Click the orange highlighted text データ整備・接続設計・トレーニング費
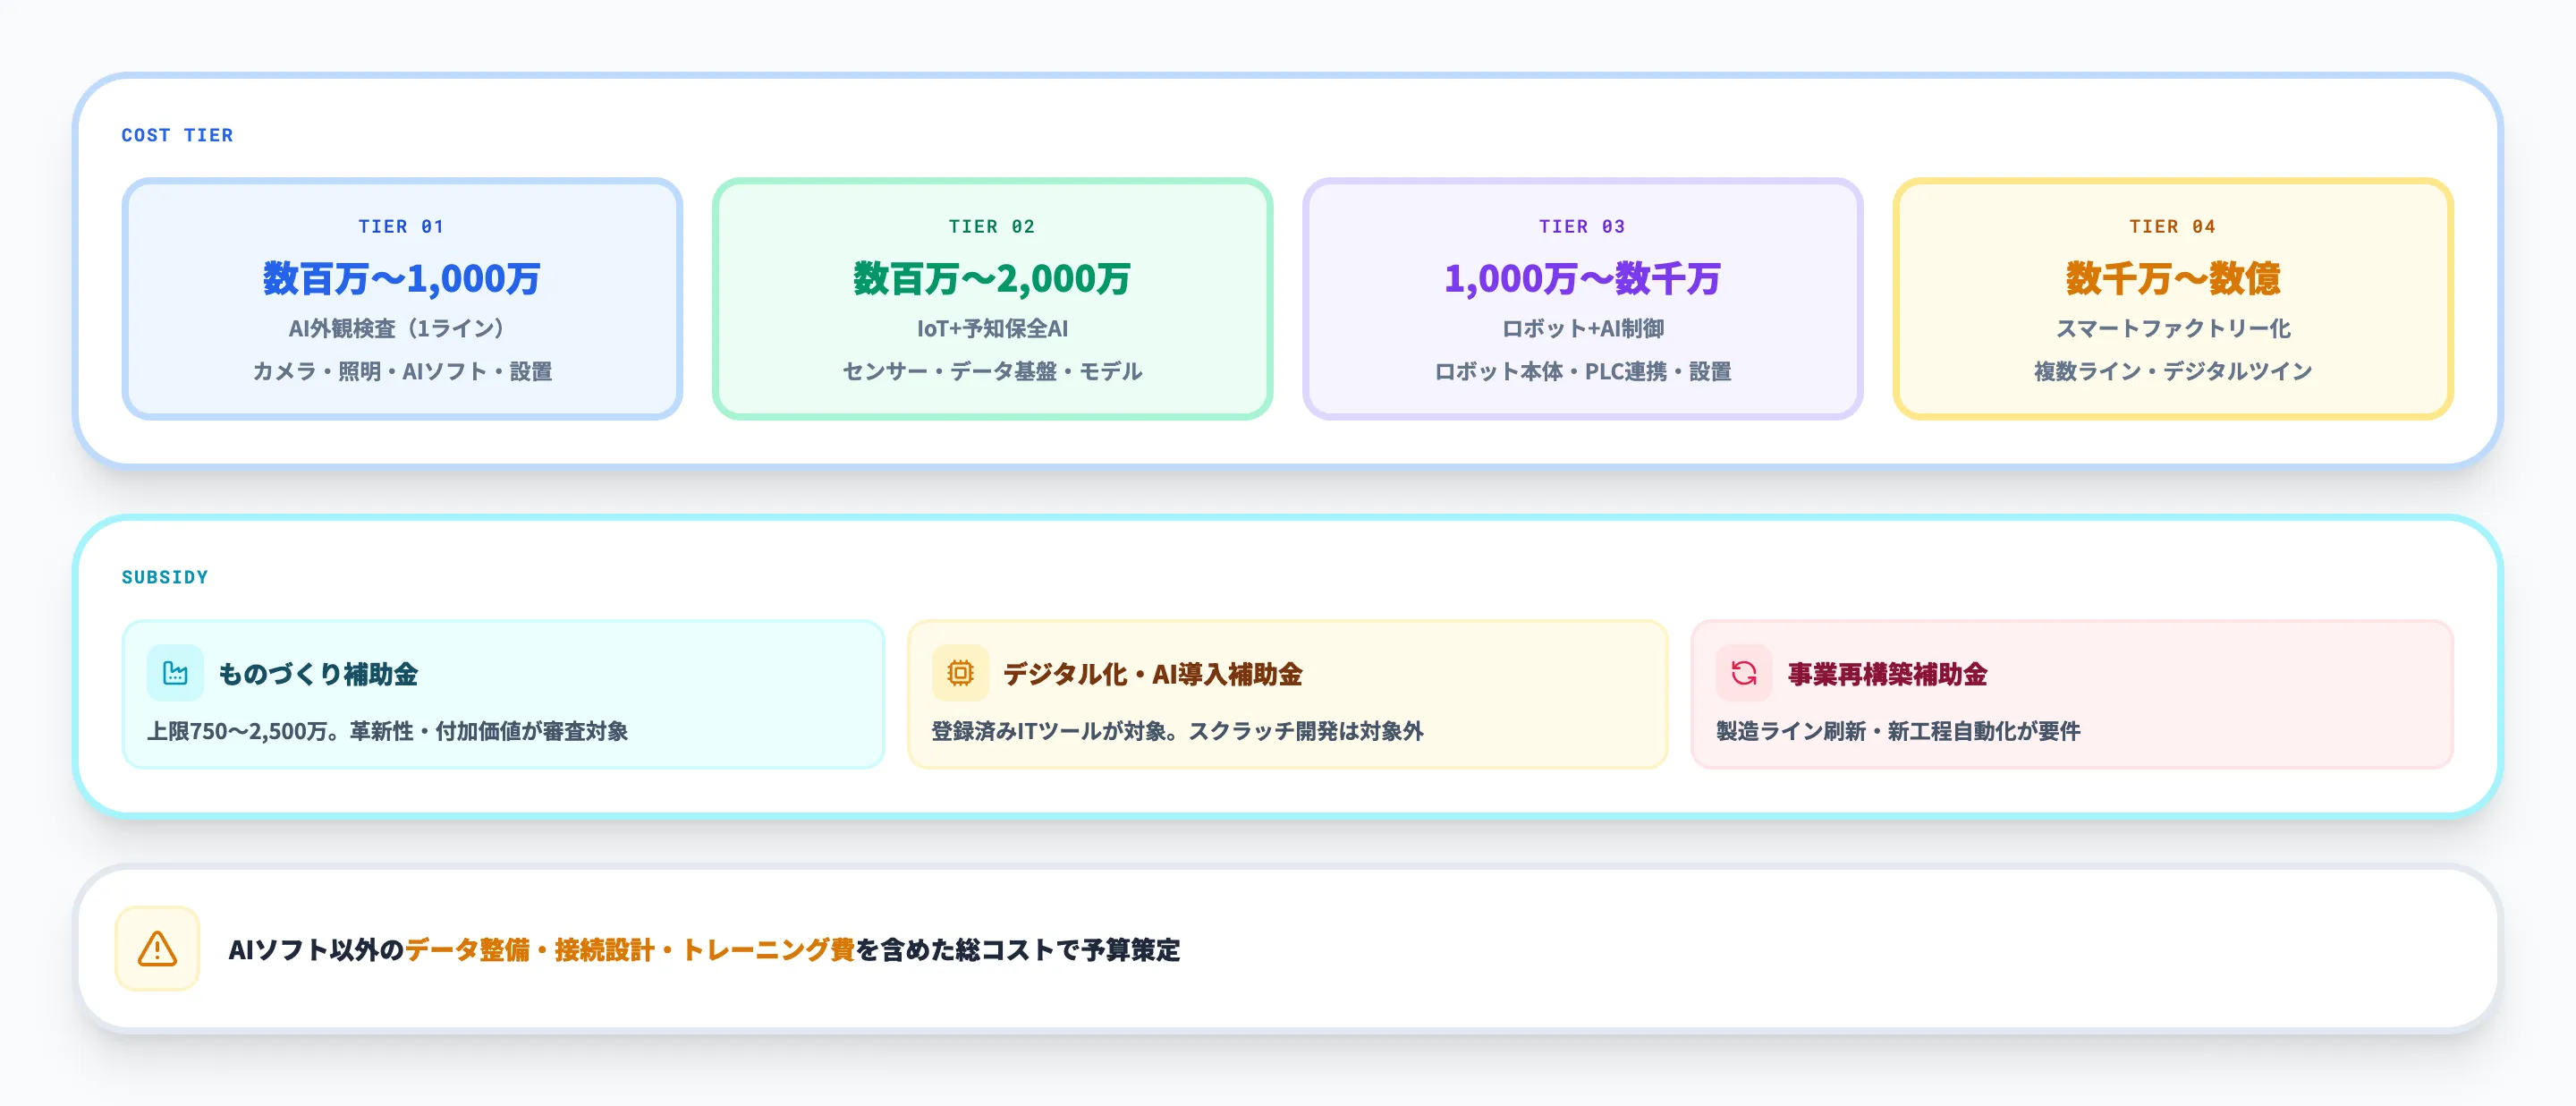The height and width of the screenshot is (1106, 2576). tap(631, 952)
